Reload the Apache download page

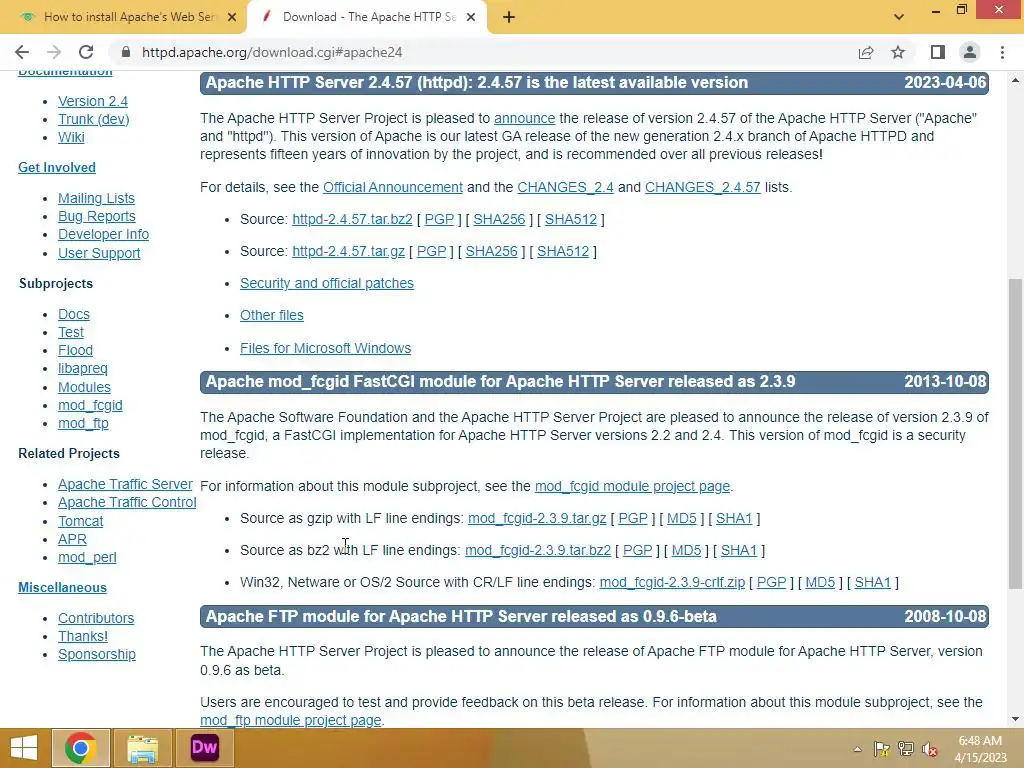pos(86,52)
